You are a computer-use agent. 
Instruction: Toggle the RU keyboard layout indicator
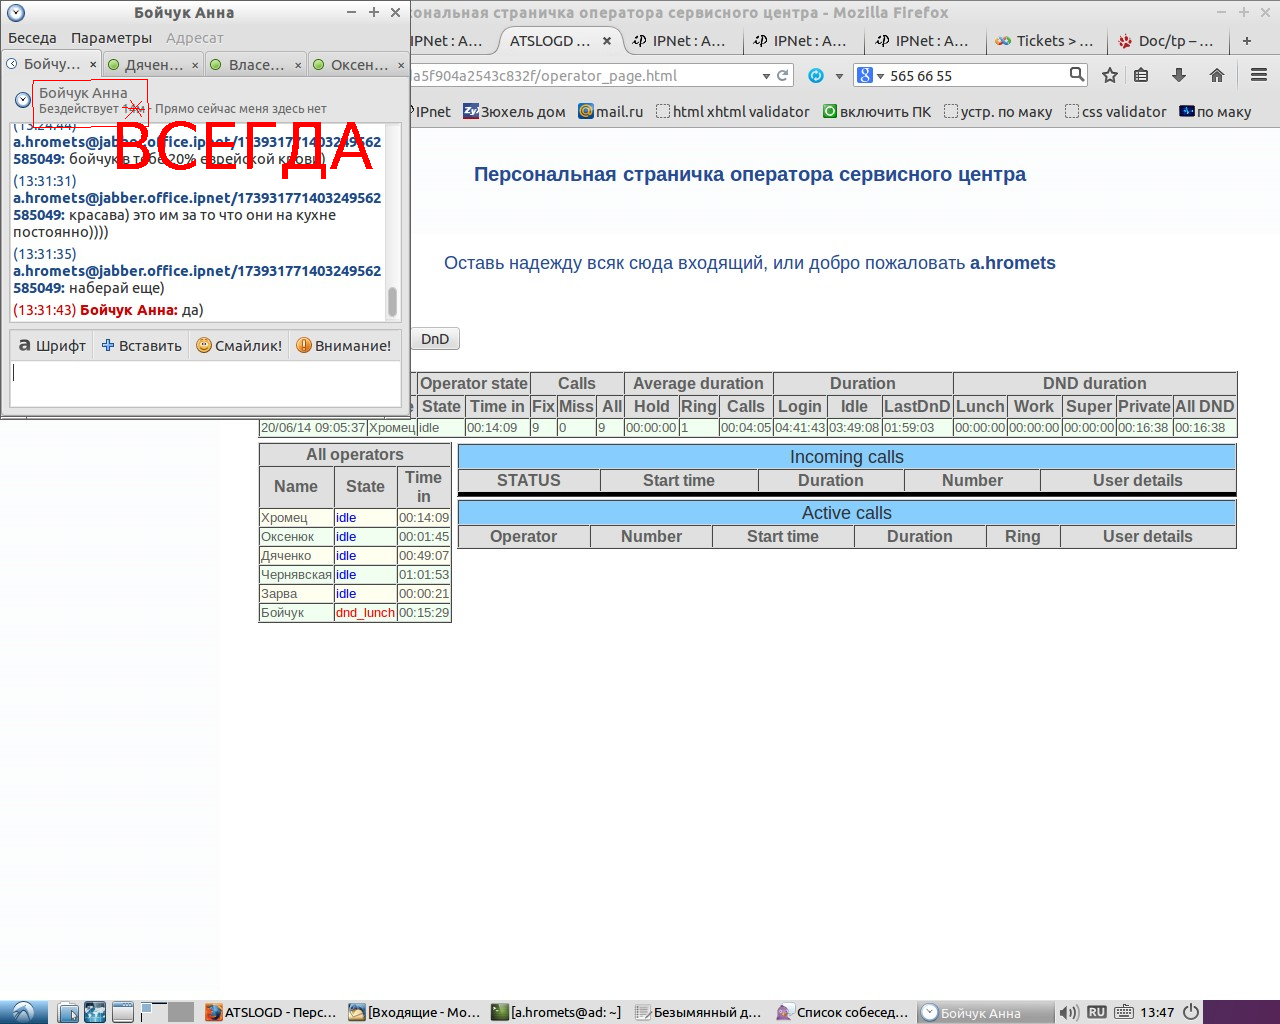coord(1096,1012)
